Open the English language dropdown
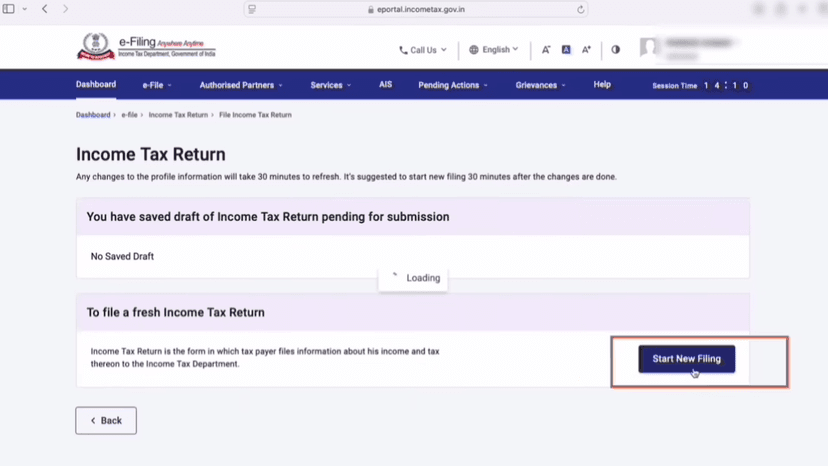 coord(494,49)
